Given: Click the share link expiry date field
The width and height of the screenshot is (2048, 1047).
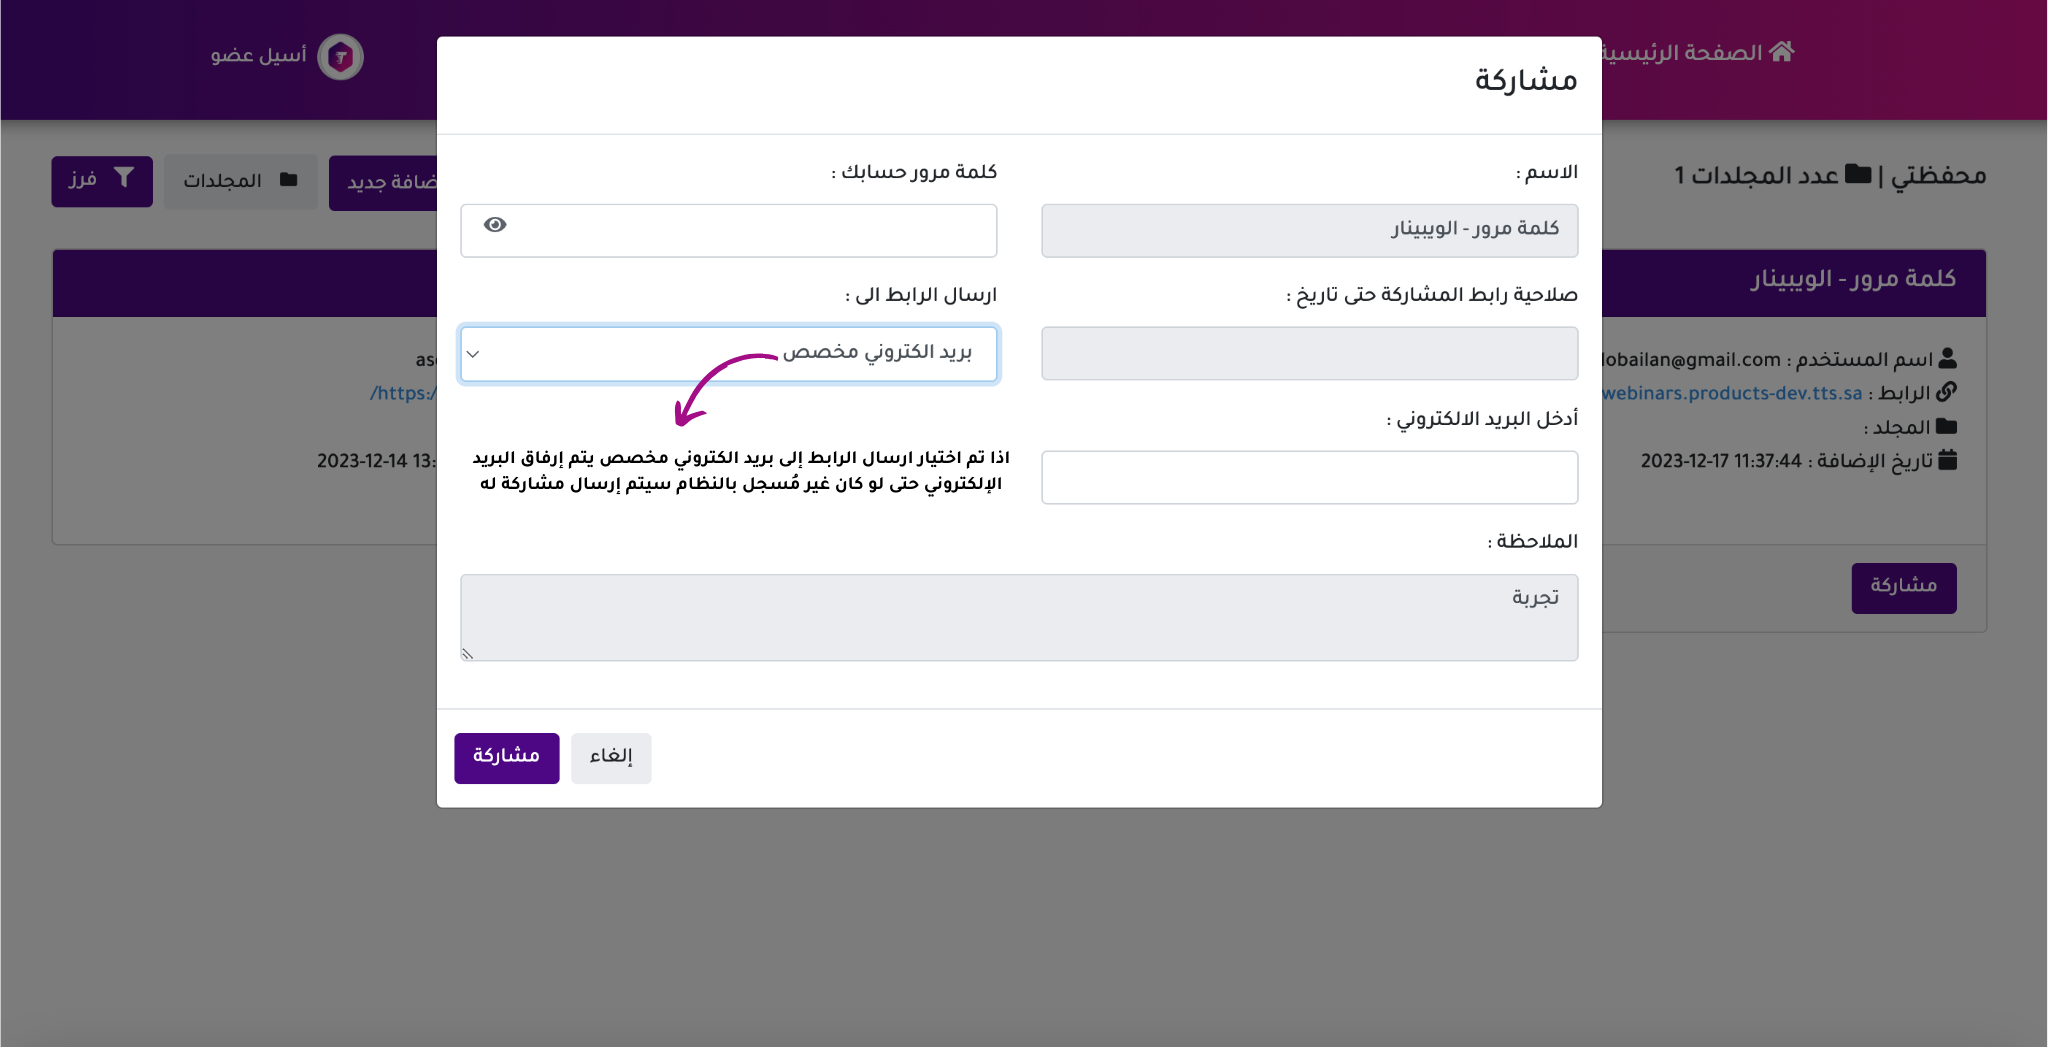Looking at the screenshot, I should [1309, 354].
